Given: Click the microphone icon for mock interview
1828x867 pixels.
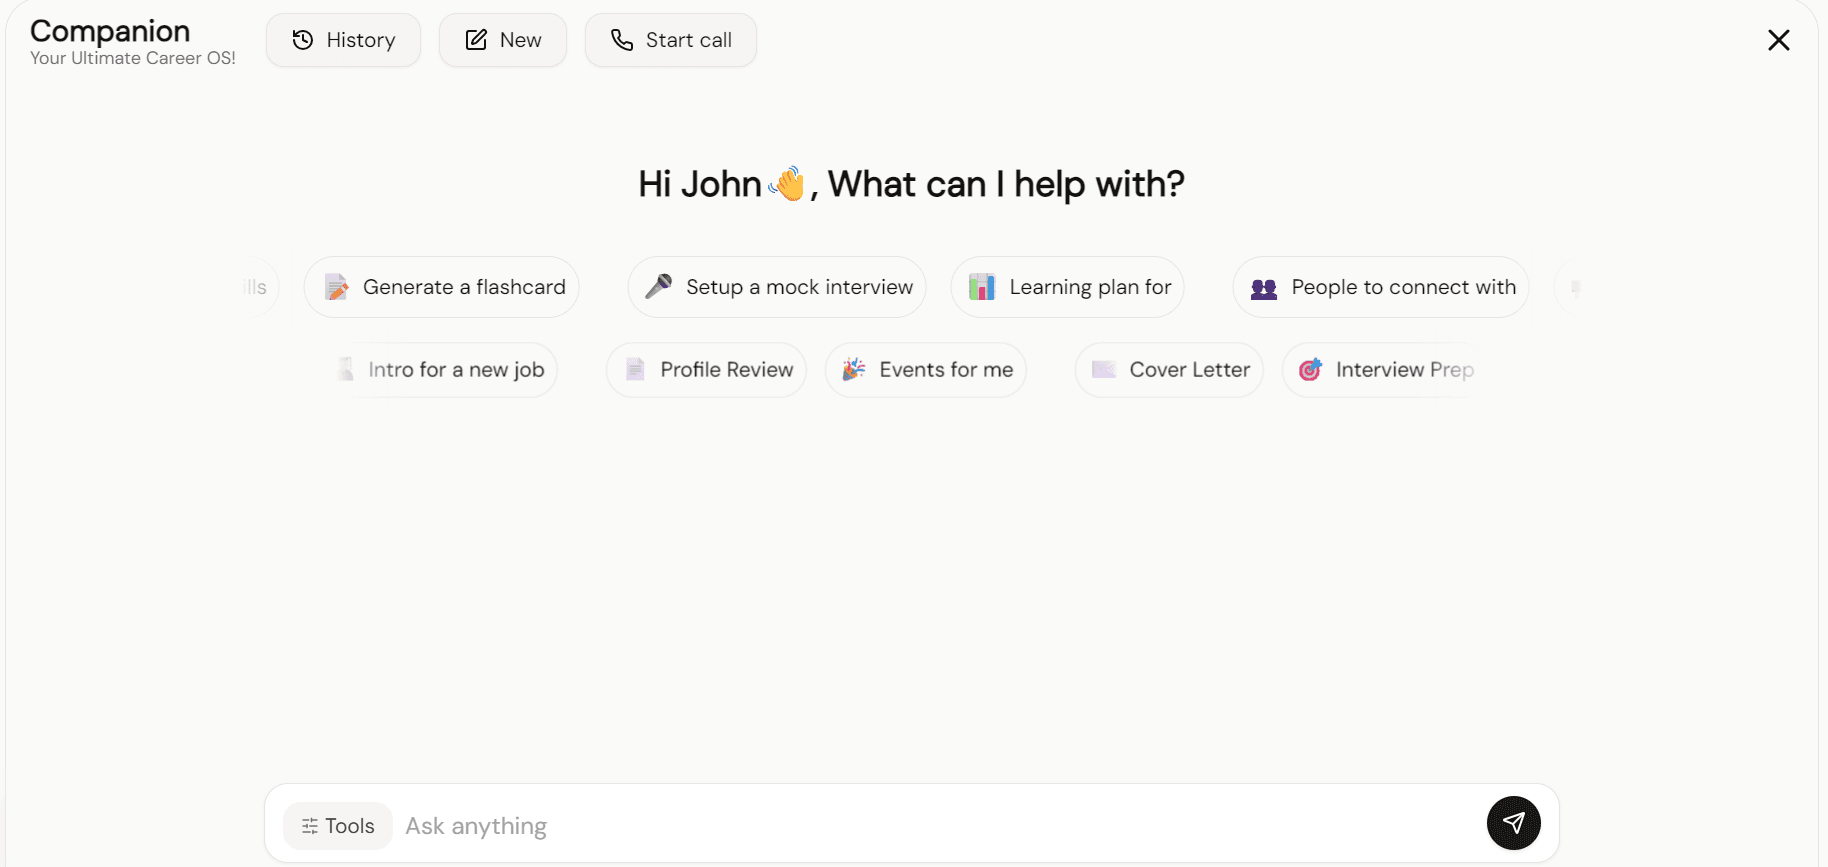Looking at the screenshot, I should (658, 287).
